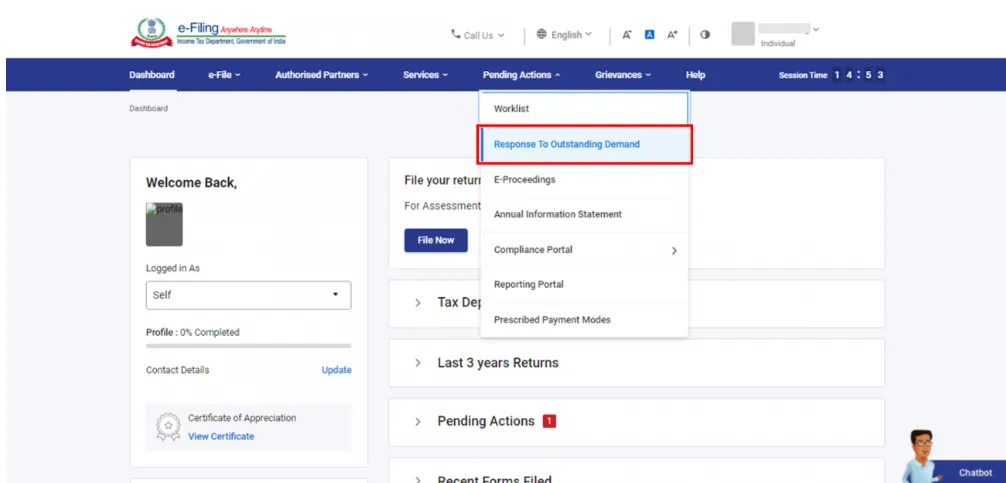Expand the Recent Forms Filed section
Viewport: 1006px width, 483px height.
(418, 479)
